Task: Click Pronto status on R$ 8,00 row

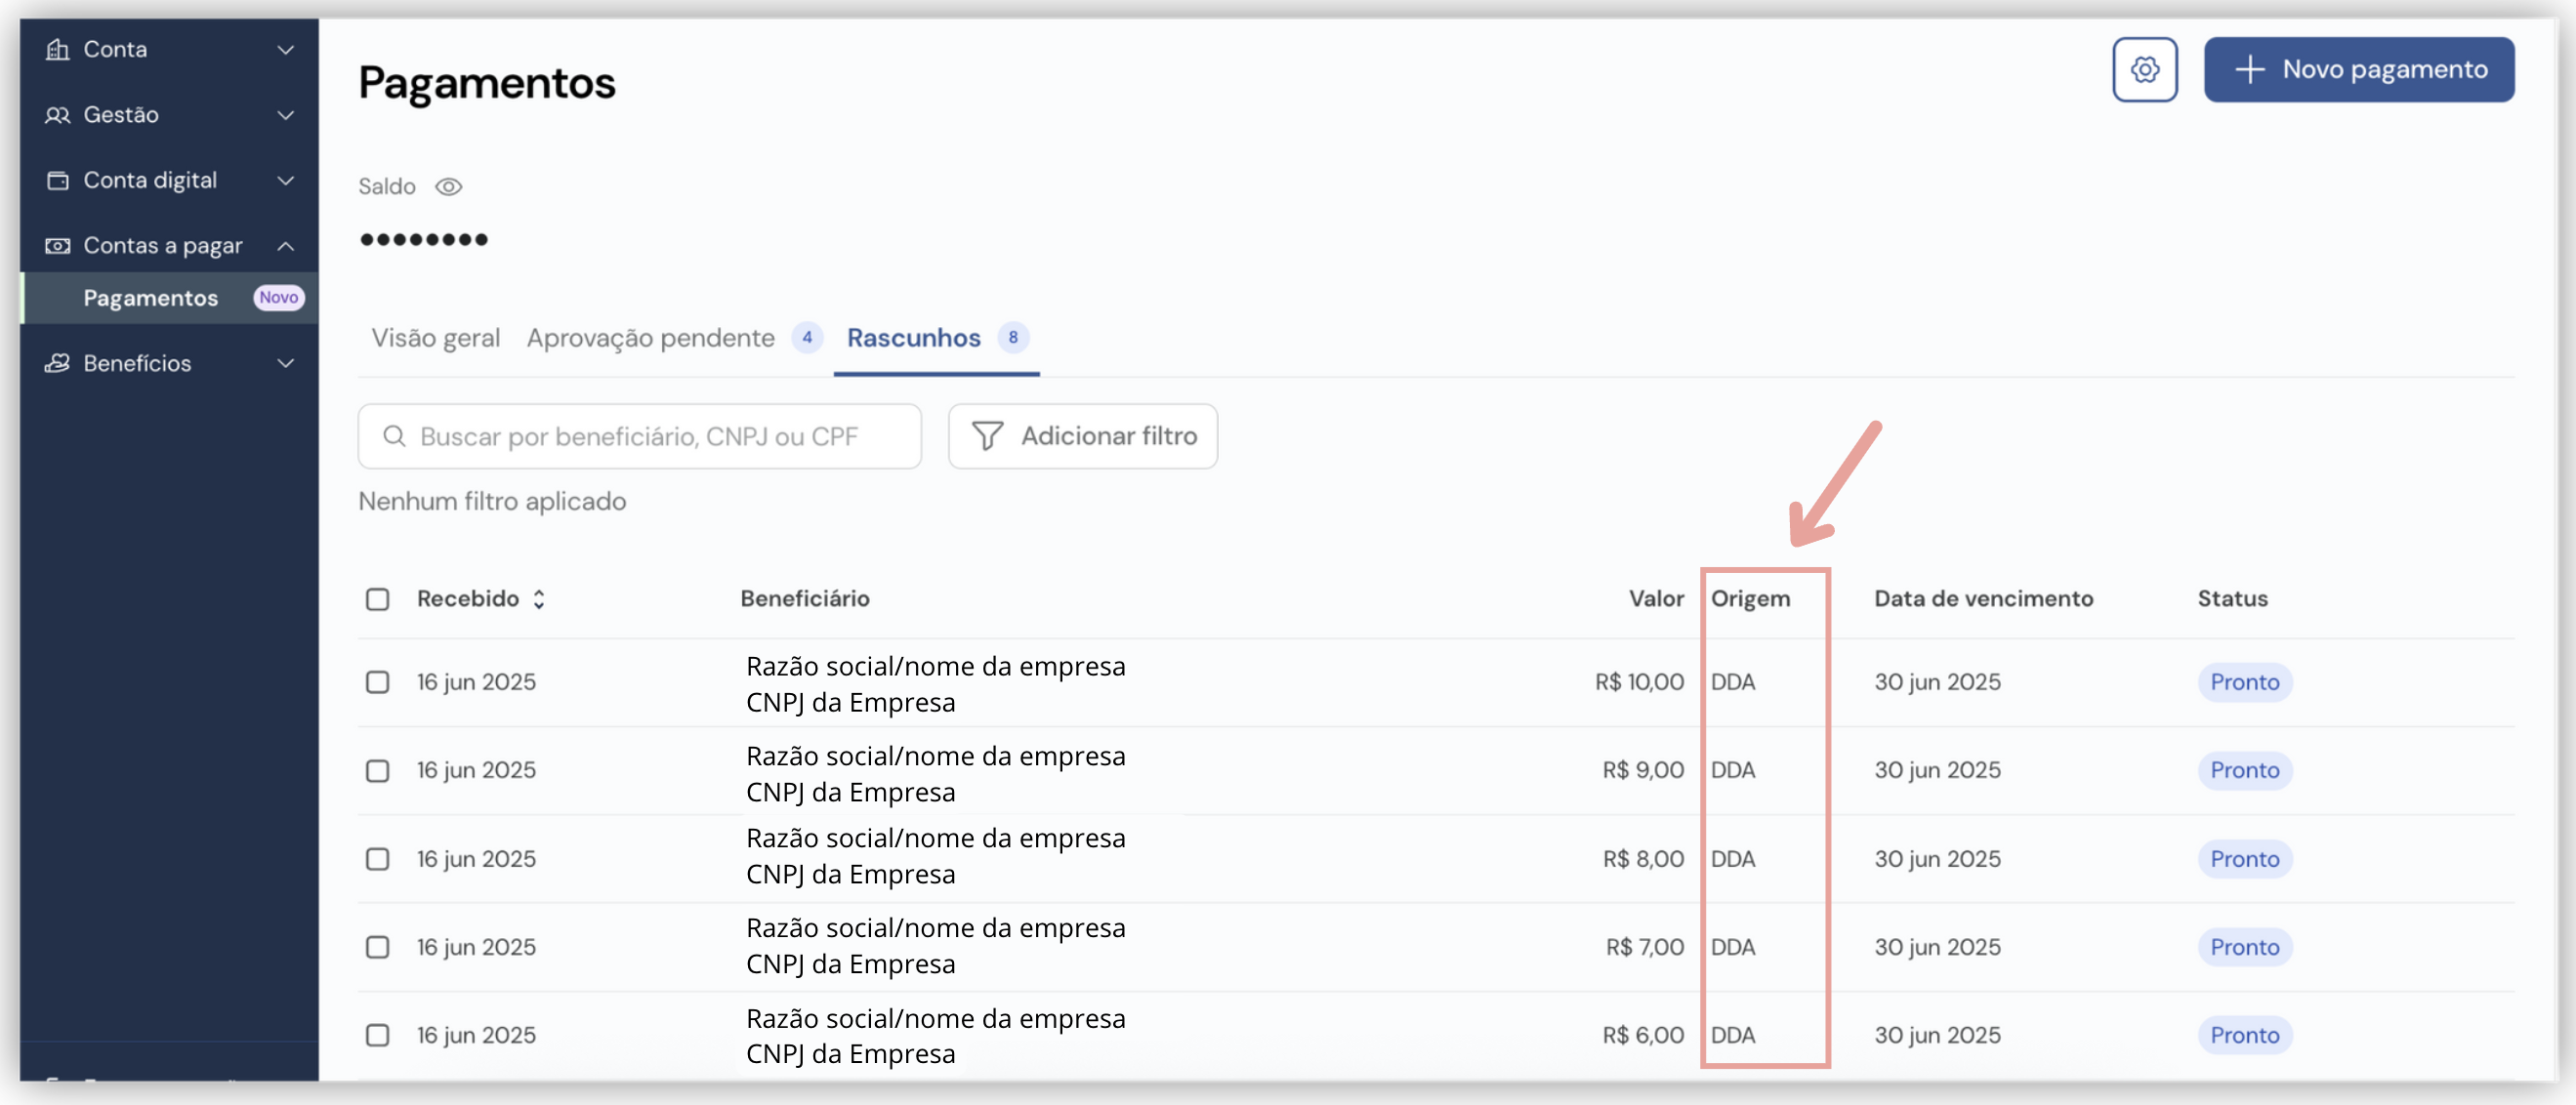Action: coord(2244,859)
